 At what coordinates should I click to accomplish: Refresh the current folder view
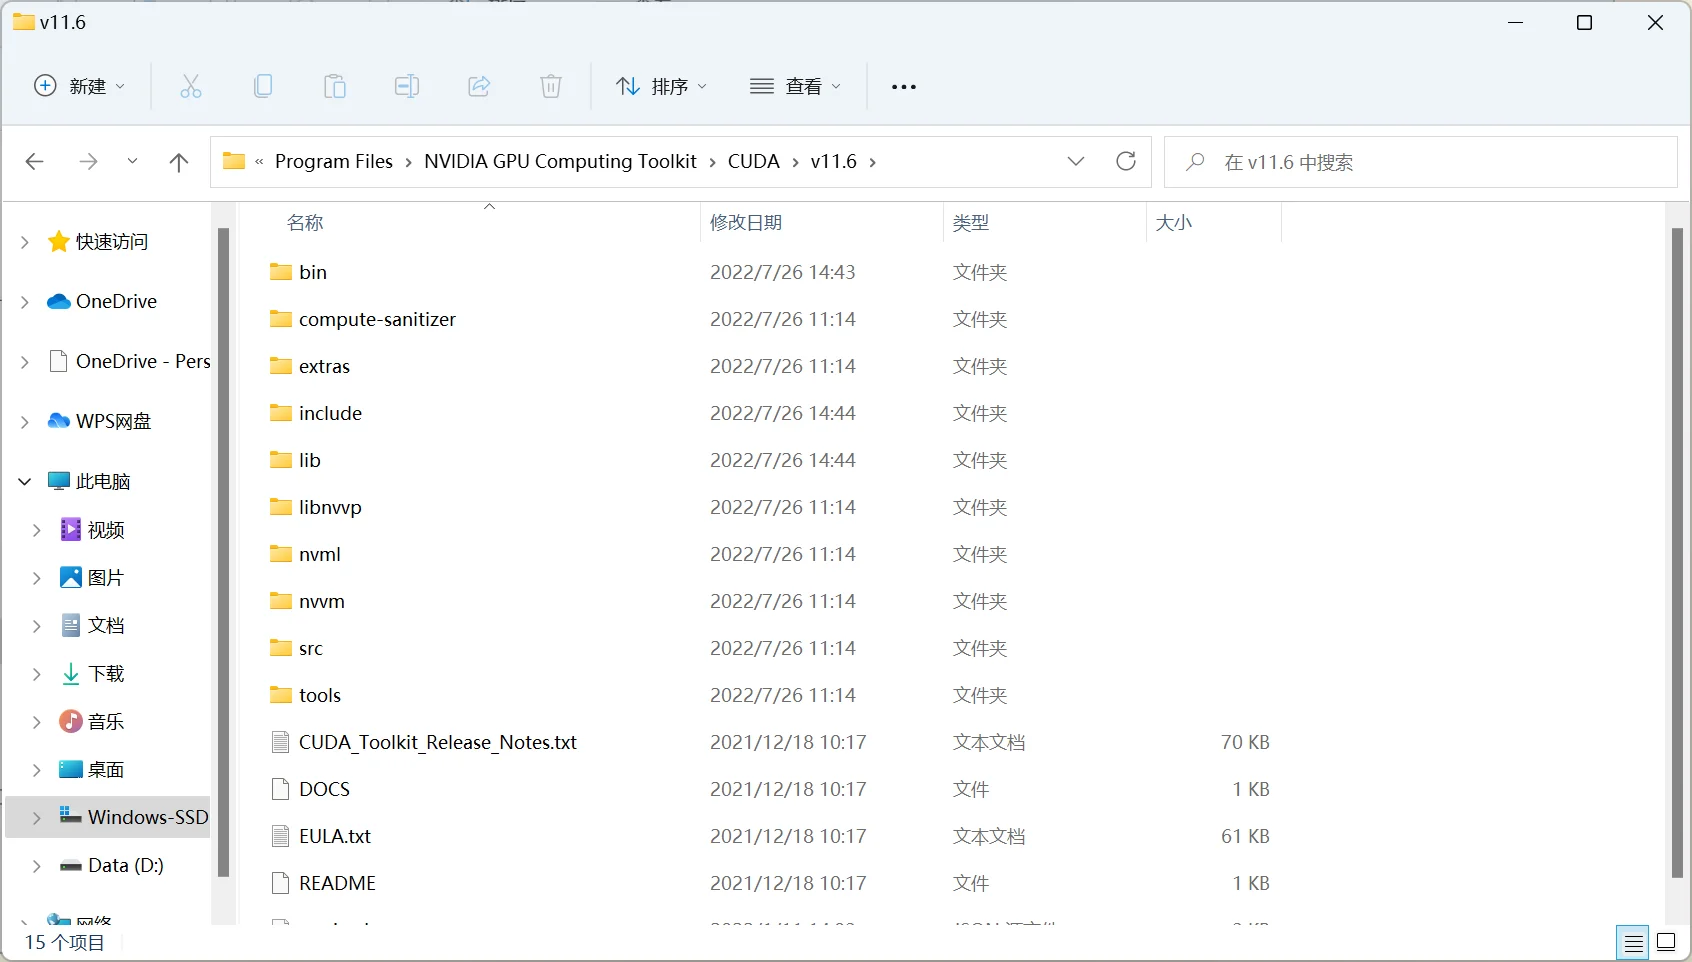click(1126, 162)
